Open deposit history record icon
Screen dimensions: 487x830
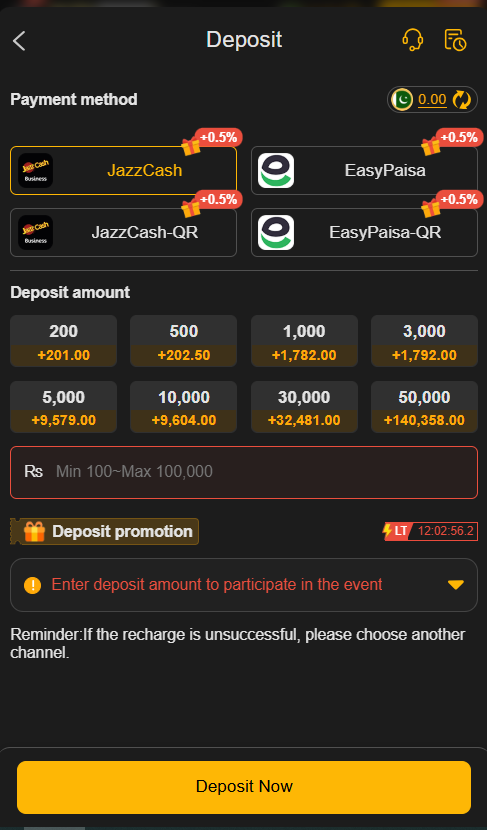455,40
